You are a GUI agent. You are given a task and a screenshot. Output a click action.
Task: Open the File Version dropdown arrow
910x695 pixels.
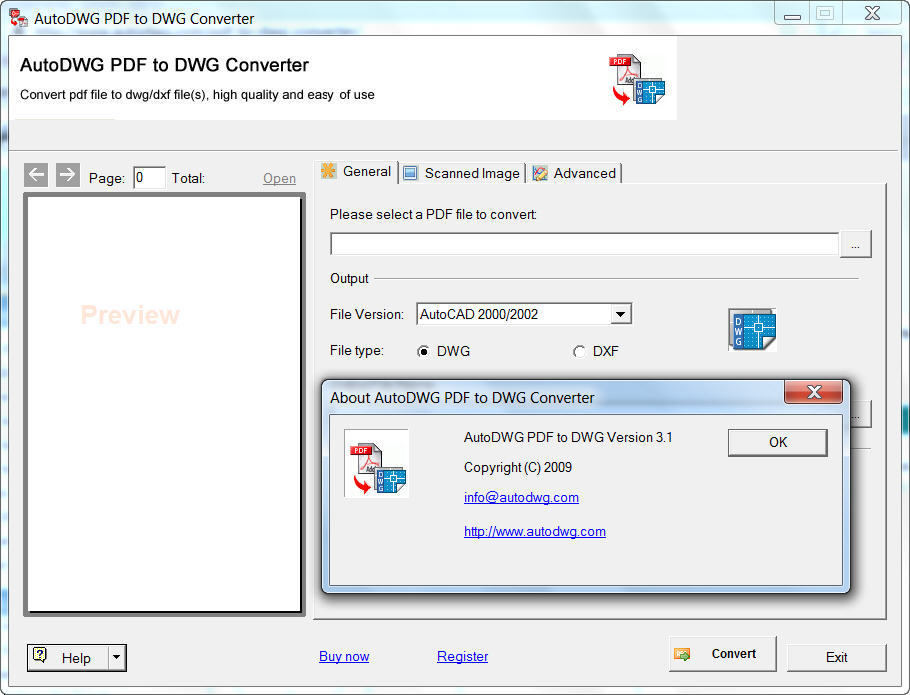[620, 314]
